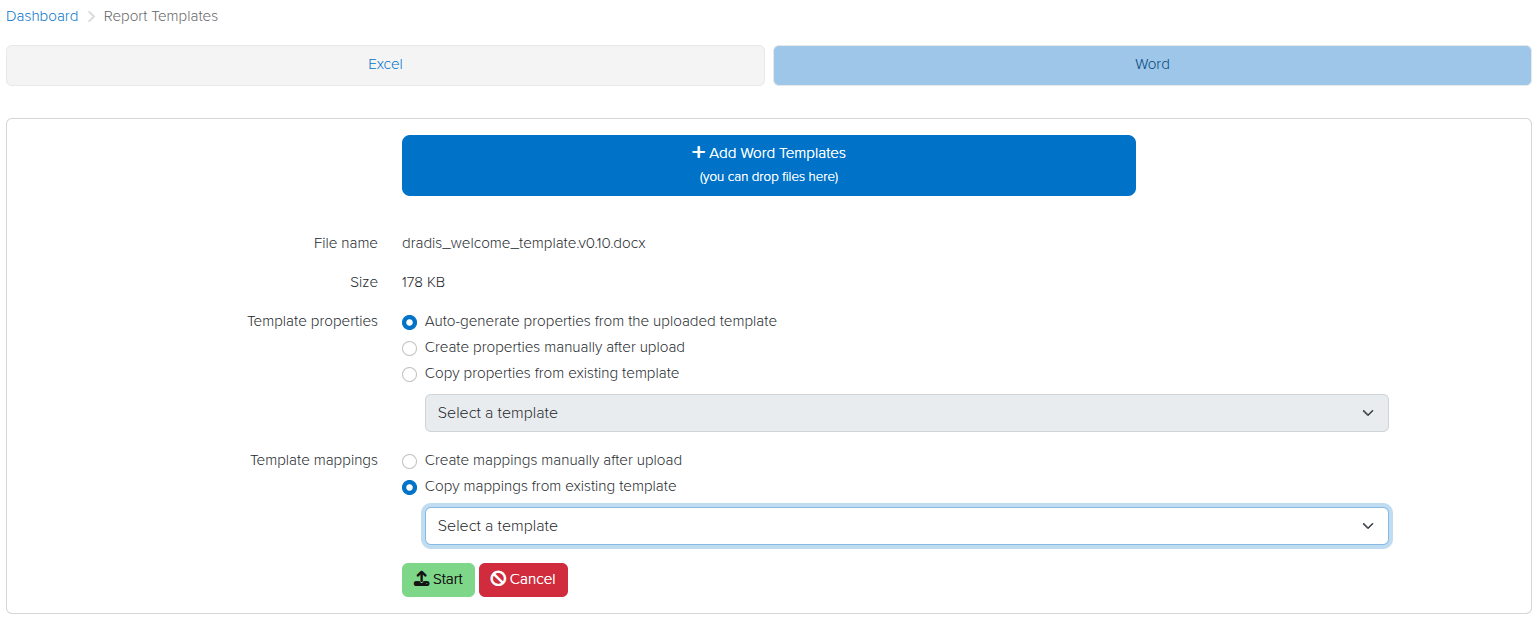The height and width of the screenshot is (618, 1538).
Task: Switch to the Excel tab
Action: point(385,65)
